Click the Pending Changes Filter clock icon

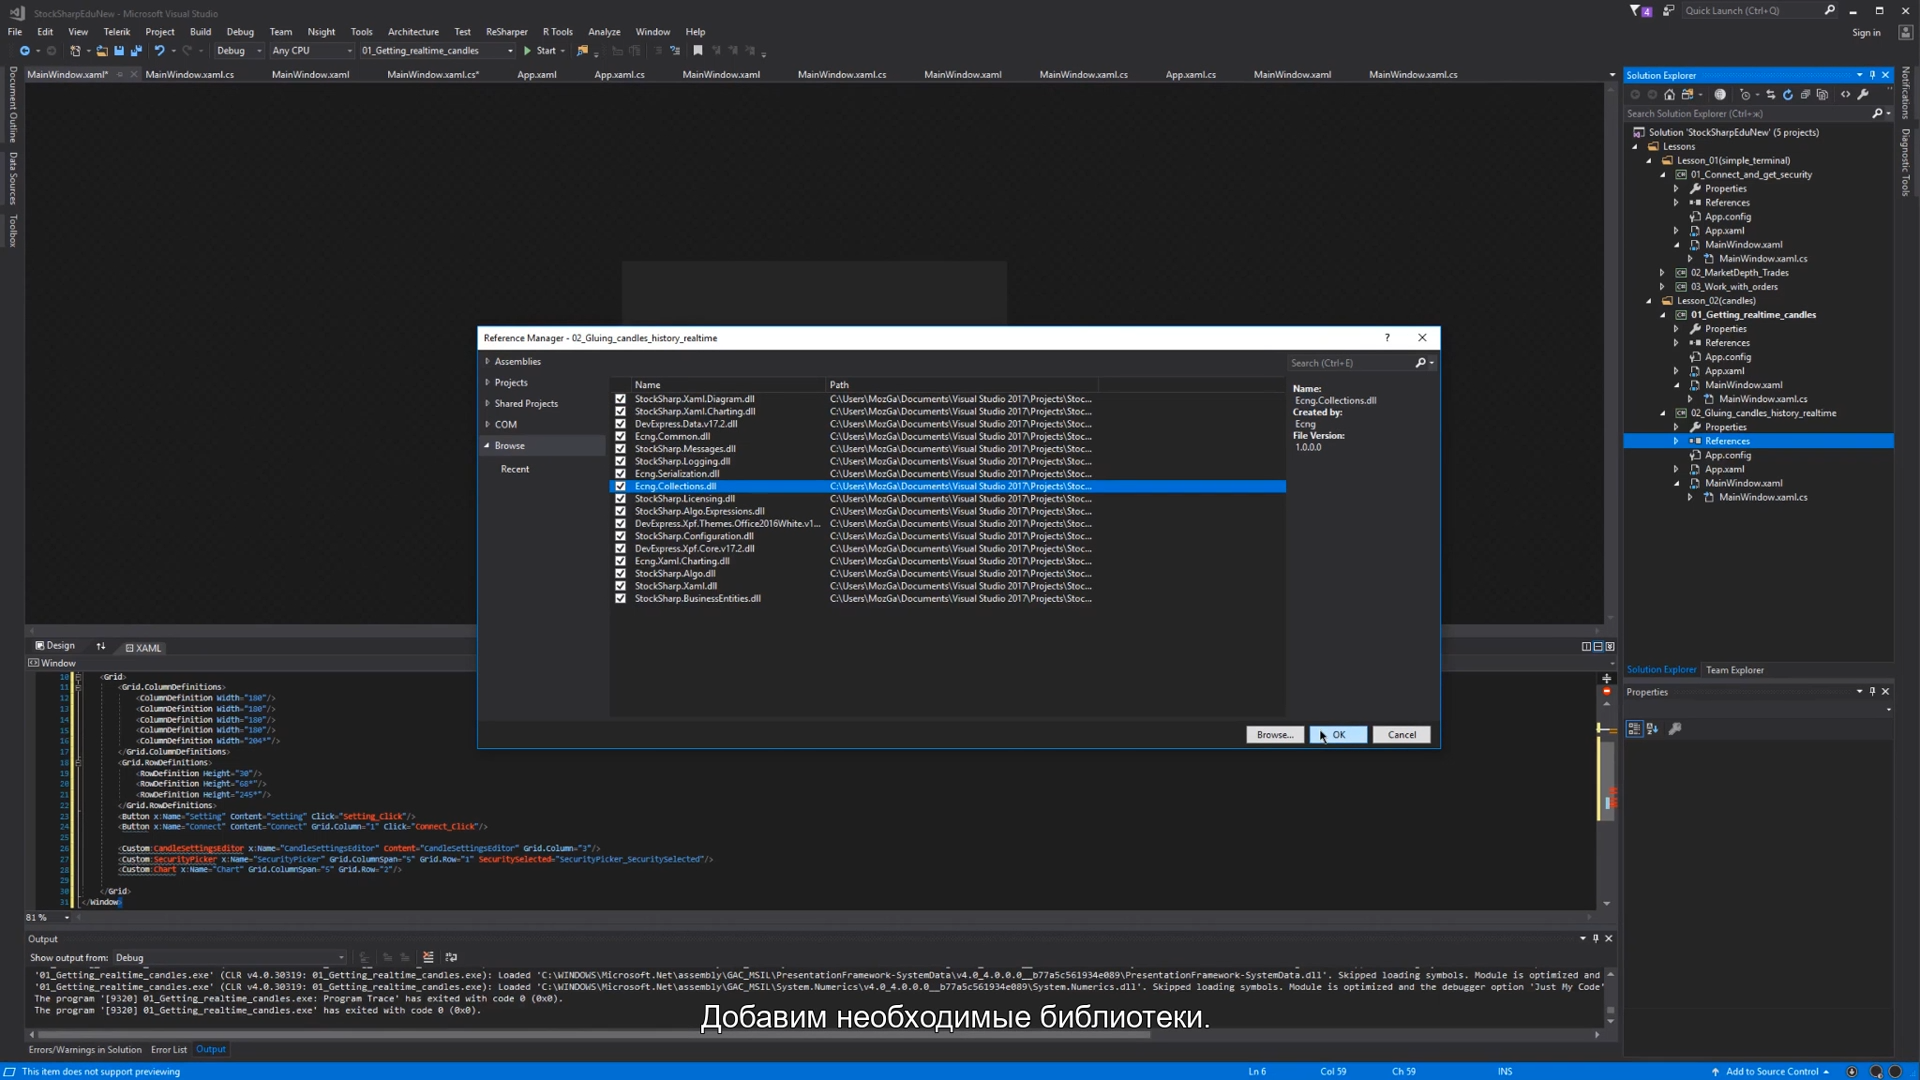click(x=1745, y=95)
